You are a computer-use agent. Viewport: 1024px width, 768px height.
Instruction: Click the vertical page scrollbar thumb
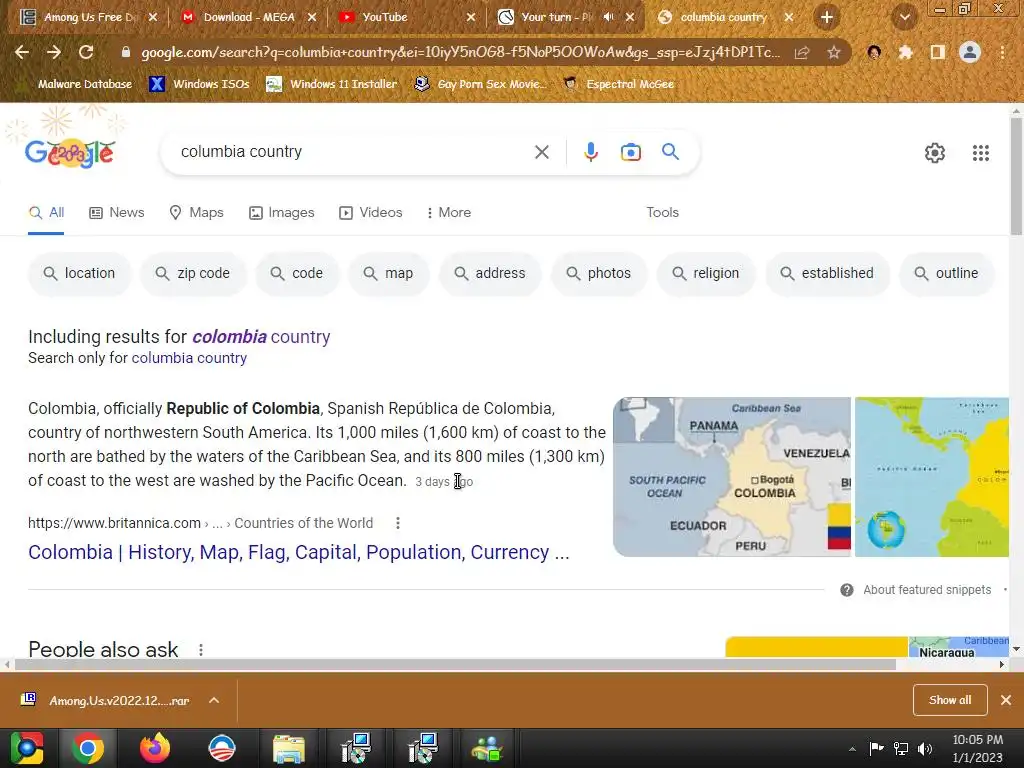pyautogui.click(x=1016, y=176)
